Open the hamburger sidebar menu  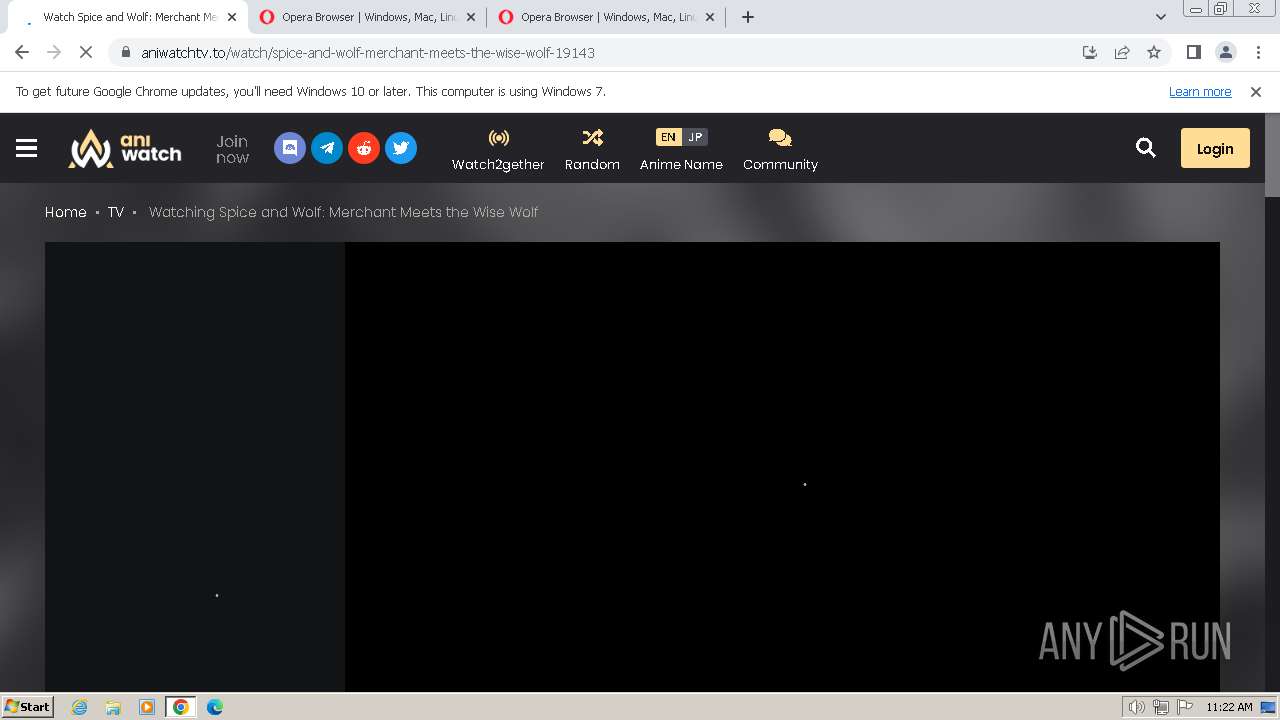[26, 148]
